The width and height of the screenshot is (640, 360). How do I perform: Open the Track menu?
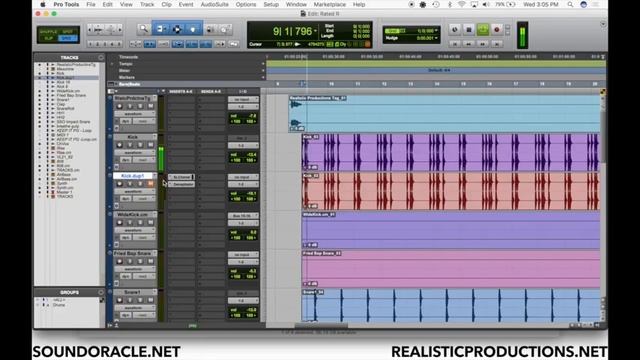(147, 4)
